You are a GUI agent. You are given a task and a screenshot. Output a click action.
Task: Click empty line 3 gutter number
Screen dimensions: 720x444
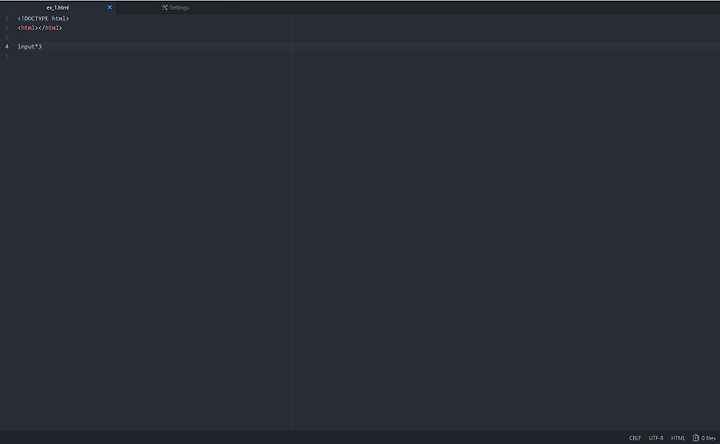[6, 37]
